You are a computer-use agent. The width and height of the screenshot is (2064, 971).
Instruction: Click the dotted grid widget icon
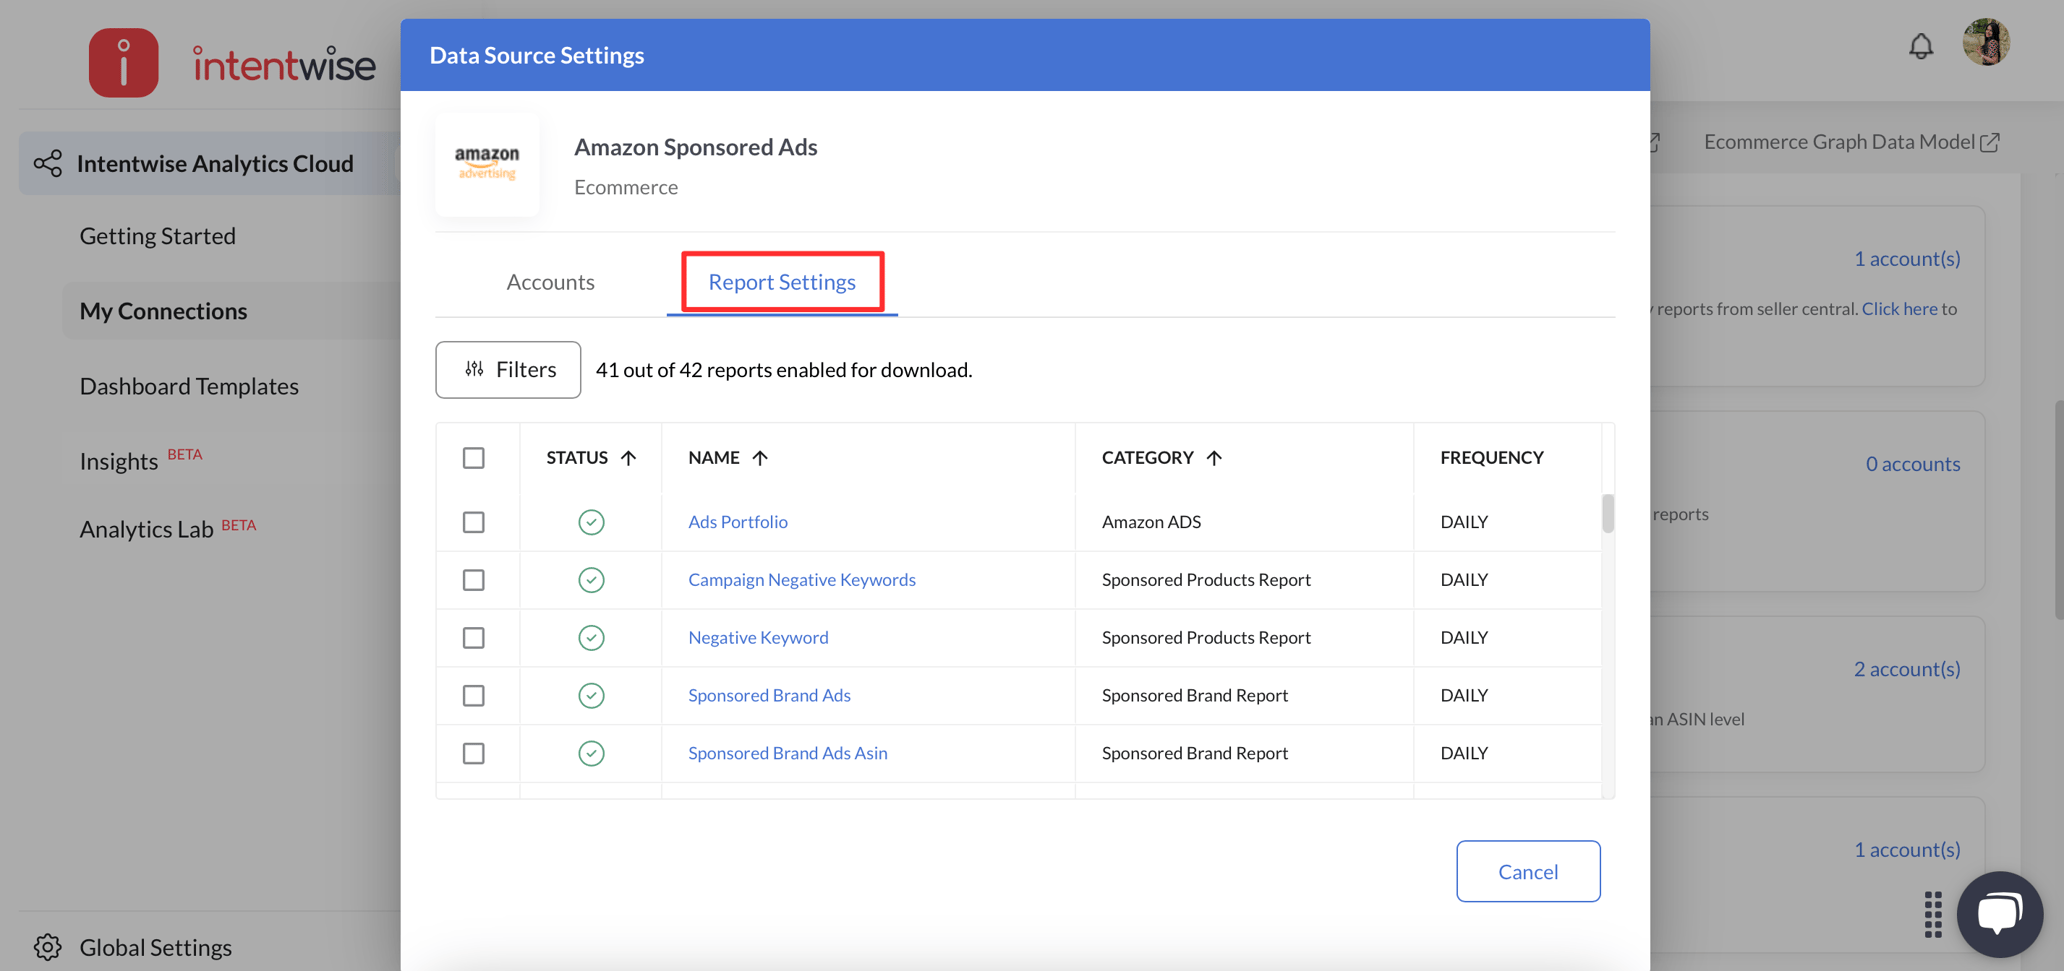point(1931,913)
